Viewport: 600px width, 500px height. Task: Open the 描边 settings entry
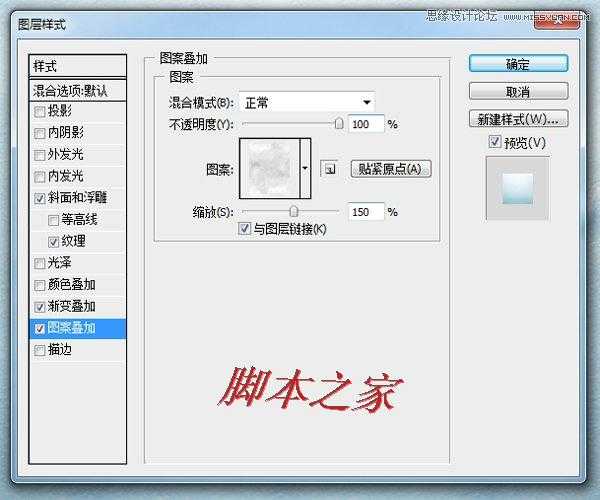coord(59,349)
